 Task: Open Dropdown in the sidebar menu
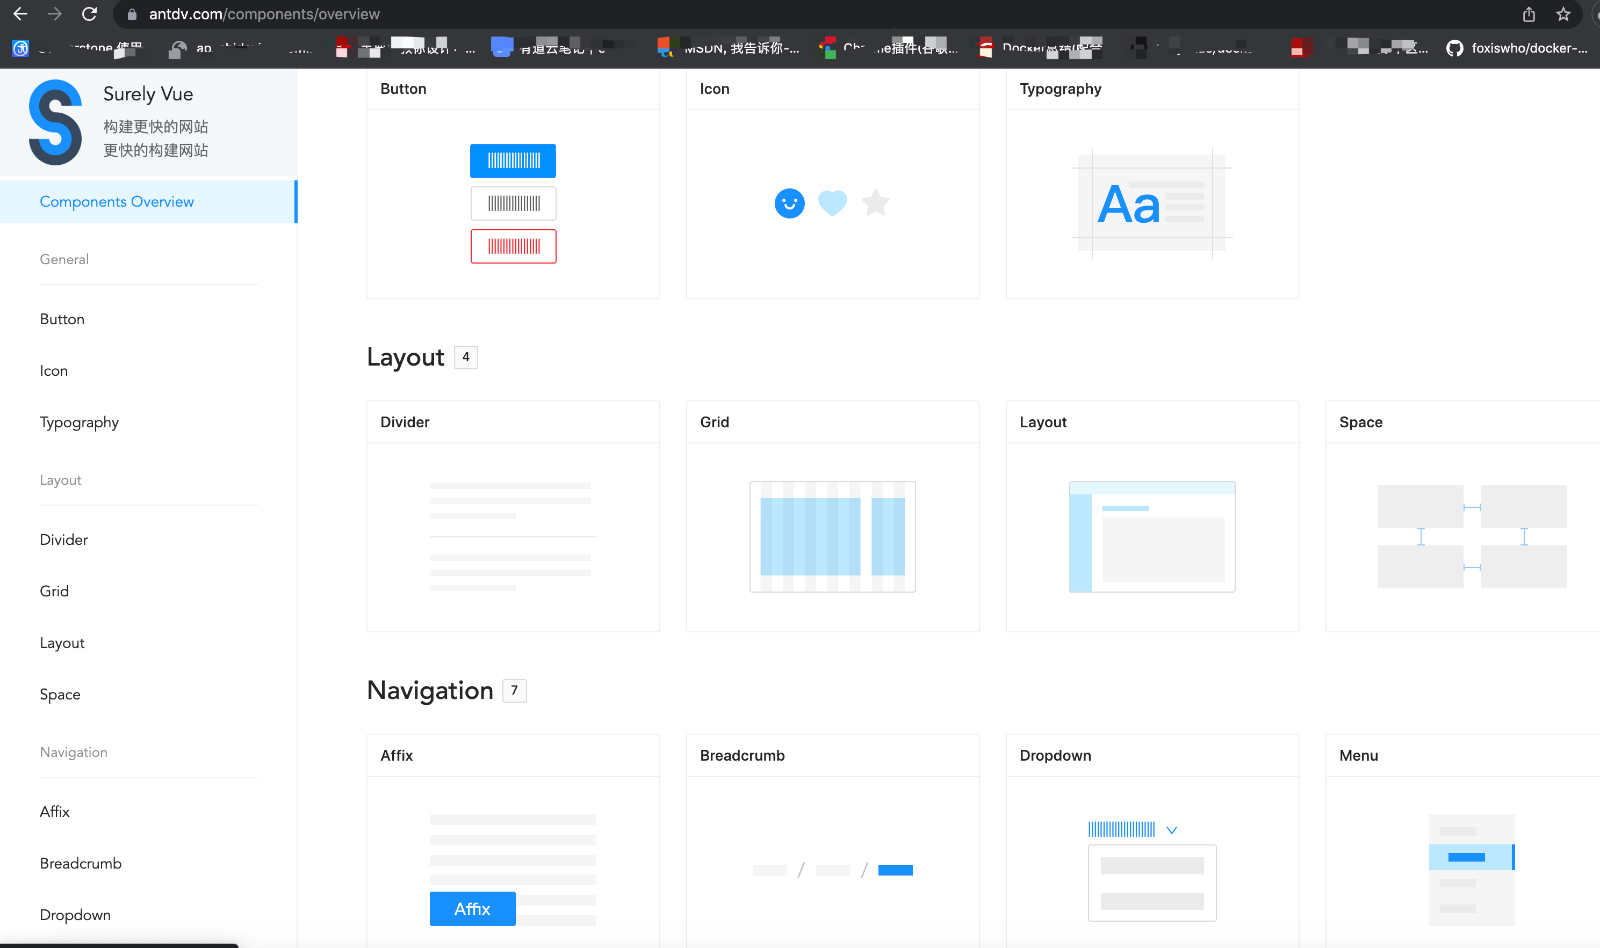[x=75, y=915]
